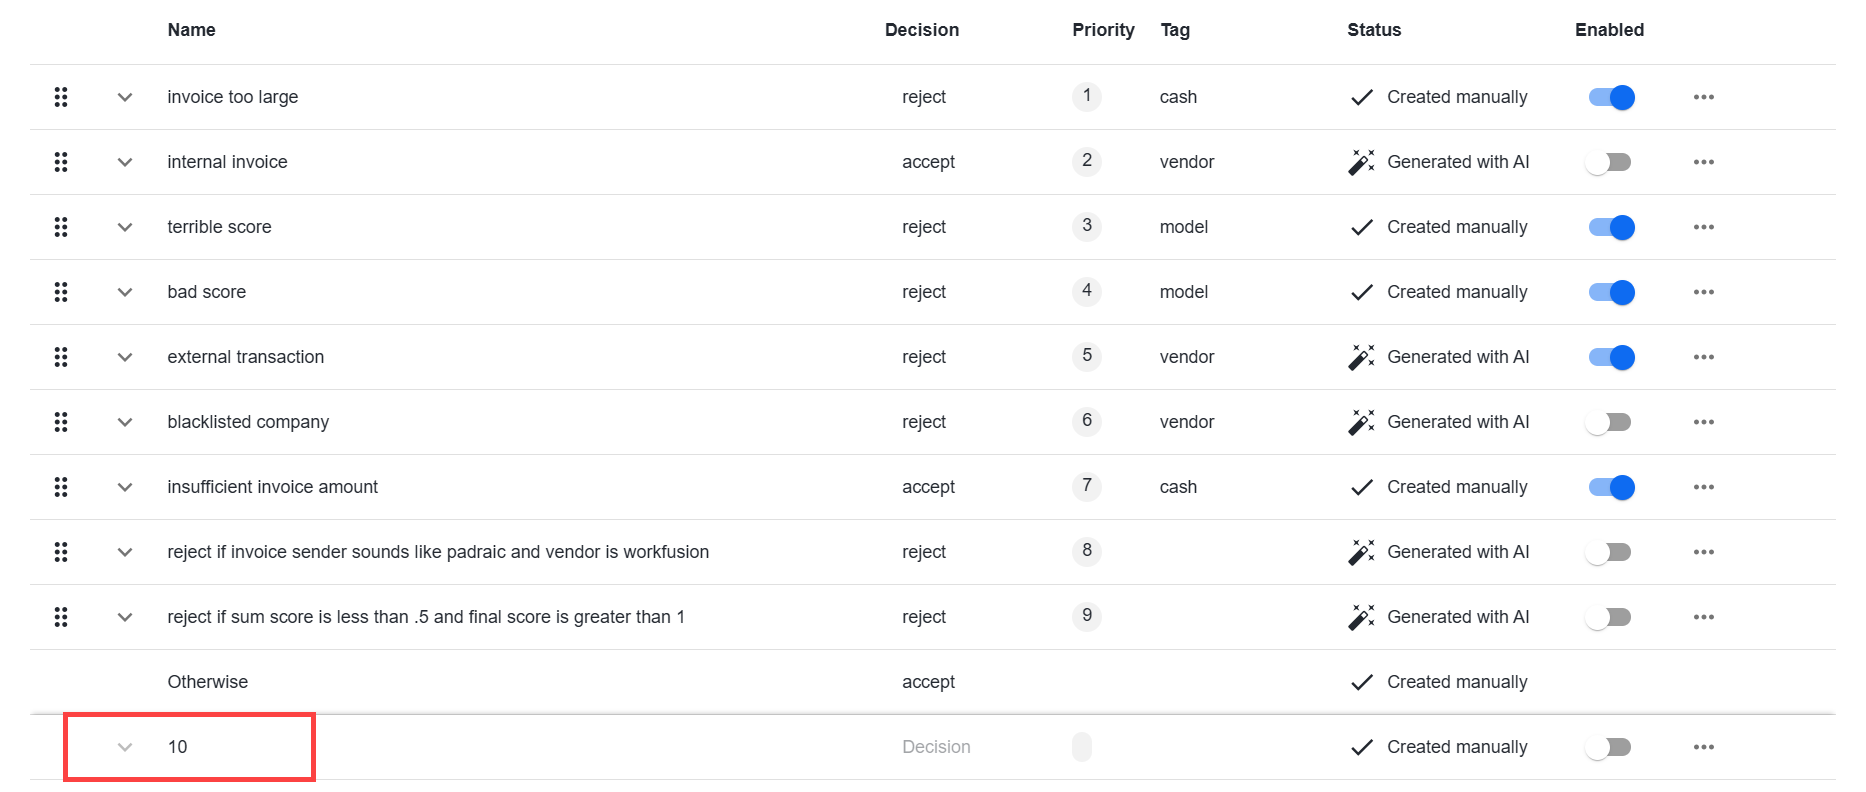Image resolution: width=1866 pixels, height=792 pixels.
Task: Grab the drag handle for invoice too large
Action: click(x=61, y=97)
